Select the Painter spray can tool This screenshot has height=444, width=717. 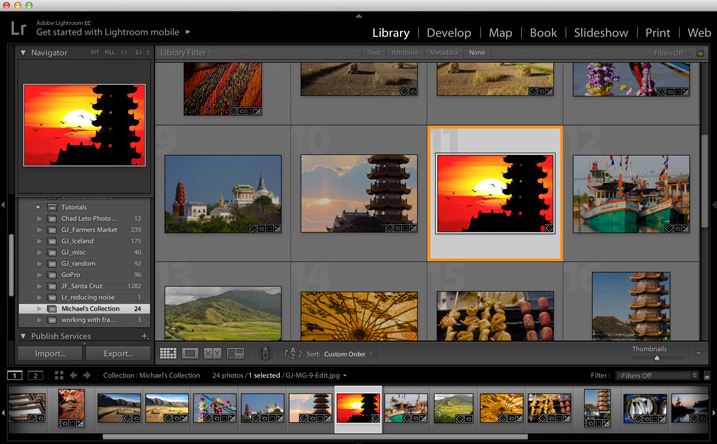click(265, 353)
